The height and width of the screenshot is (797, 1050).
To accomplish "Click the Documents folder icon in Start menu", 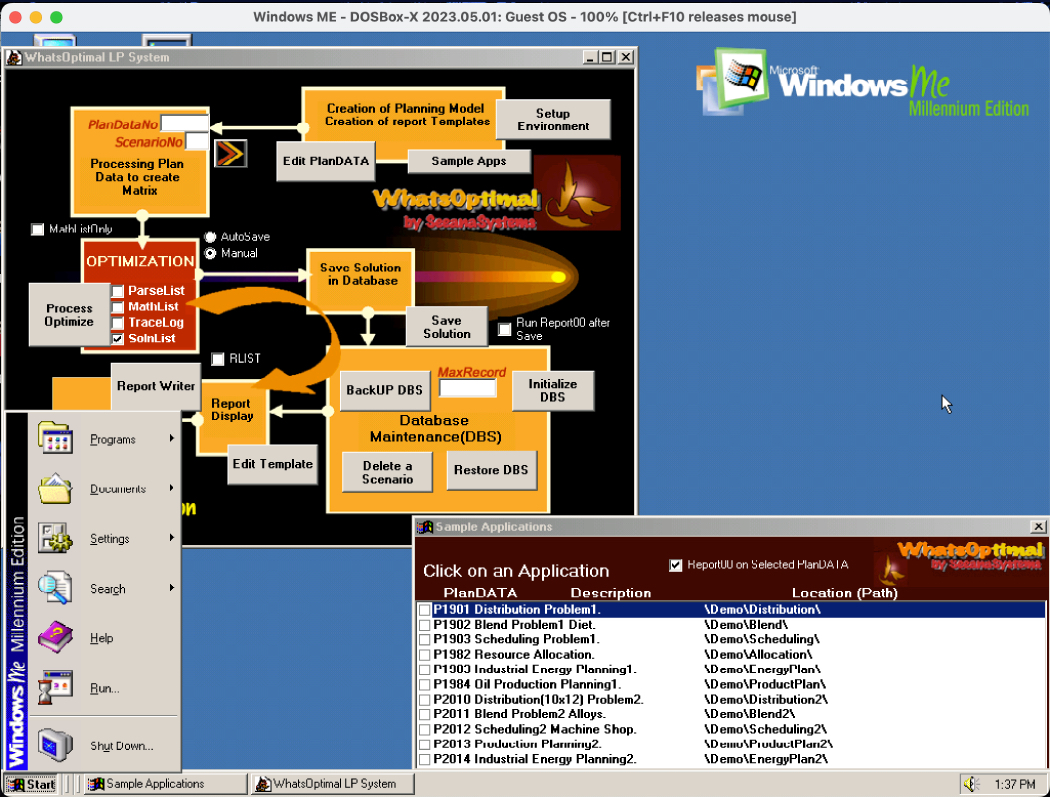I will pyautogui.click(x=55, y=489).
